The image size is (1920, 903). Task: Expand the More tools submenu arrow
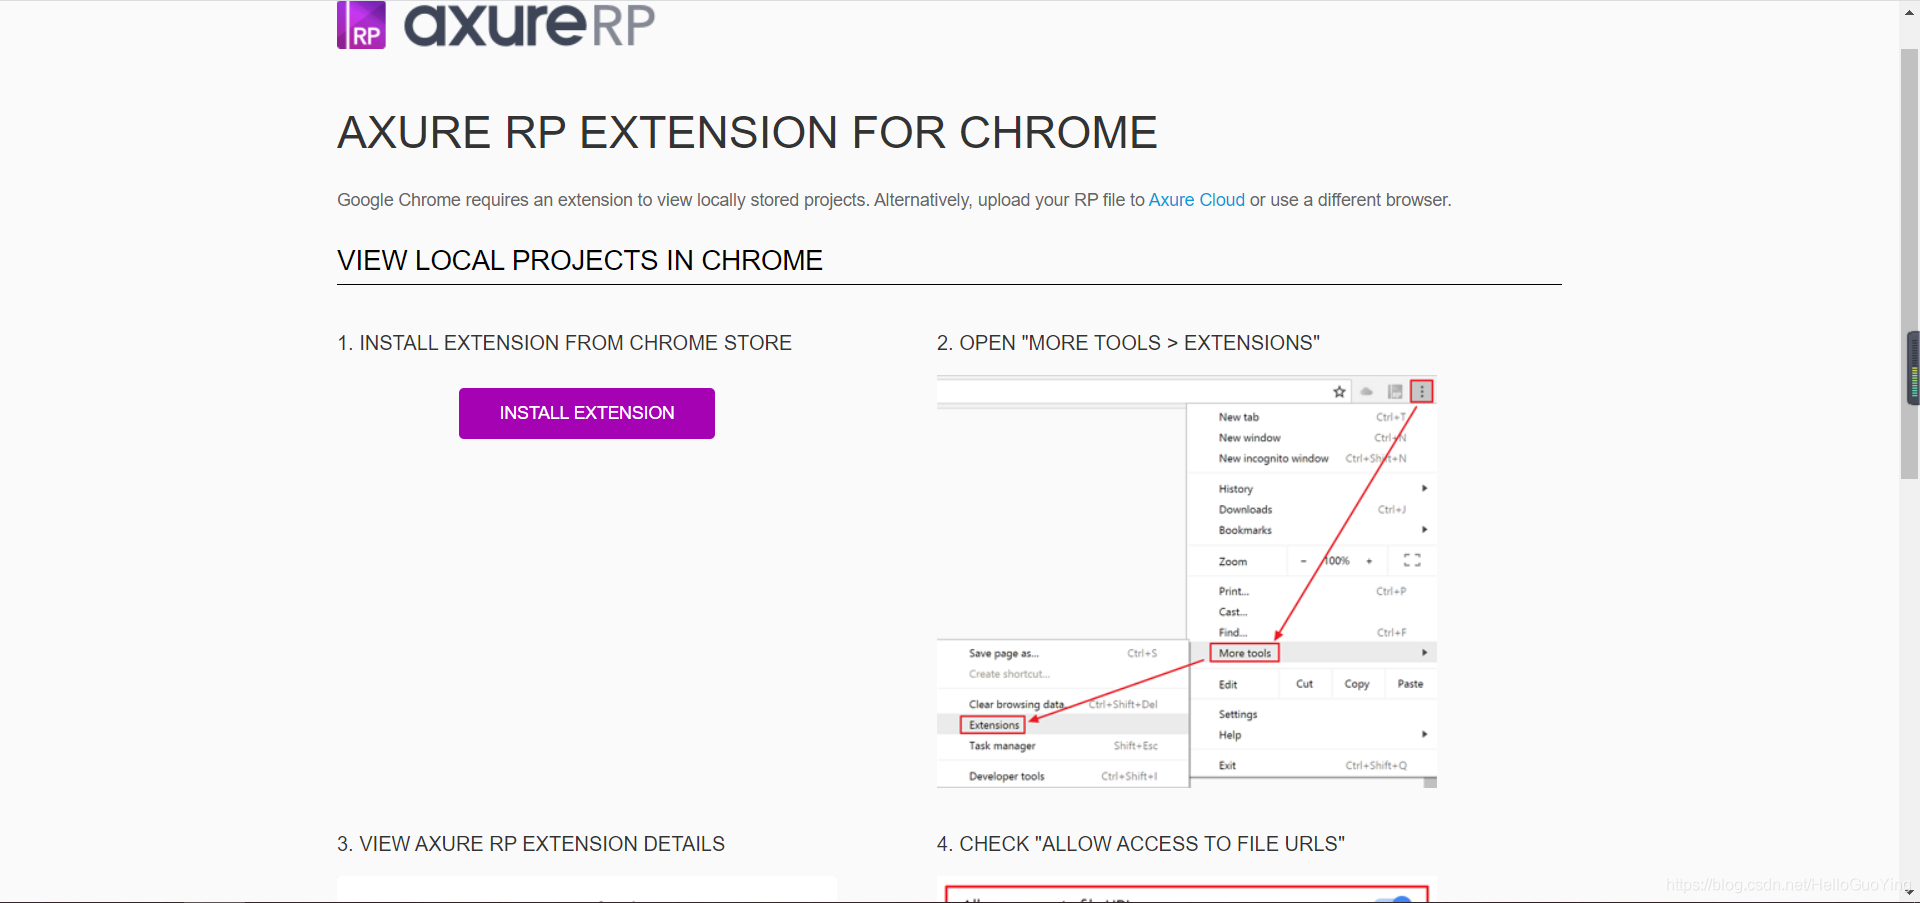pyautogui.click(x=1424, y=652)
